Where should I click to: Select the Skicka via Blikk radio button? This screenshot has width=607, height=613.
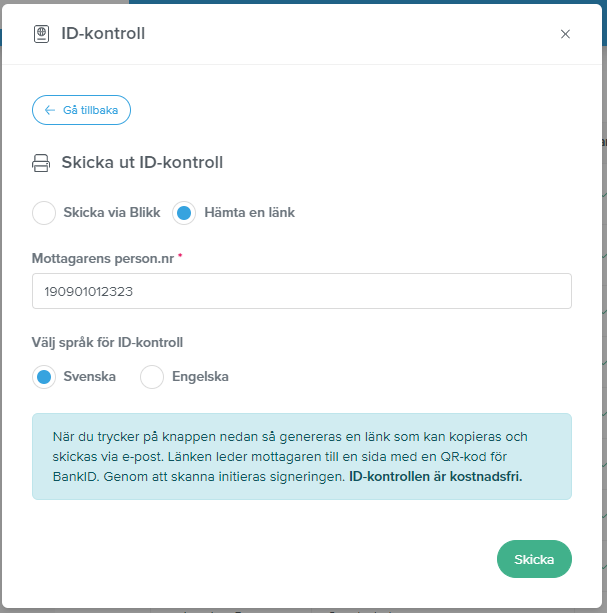(x=44, y=213)
